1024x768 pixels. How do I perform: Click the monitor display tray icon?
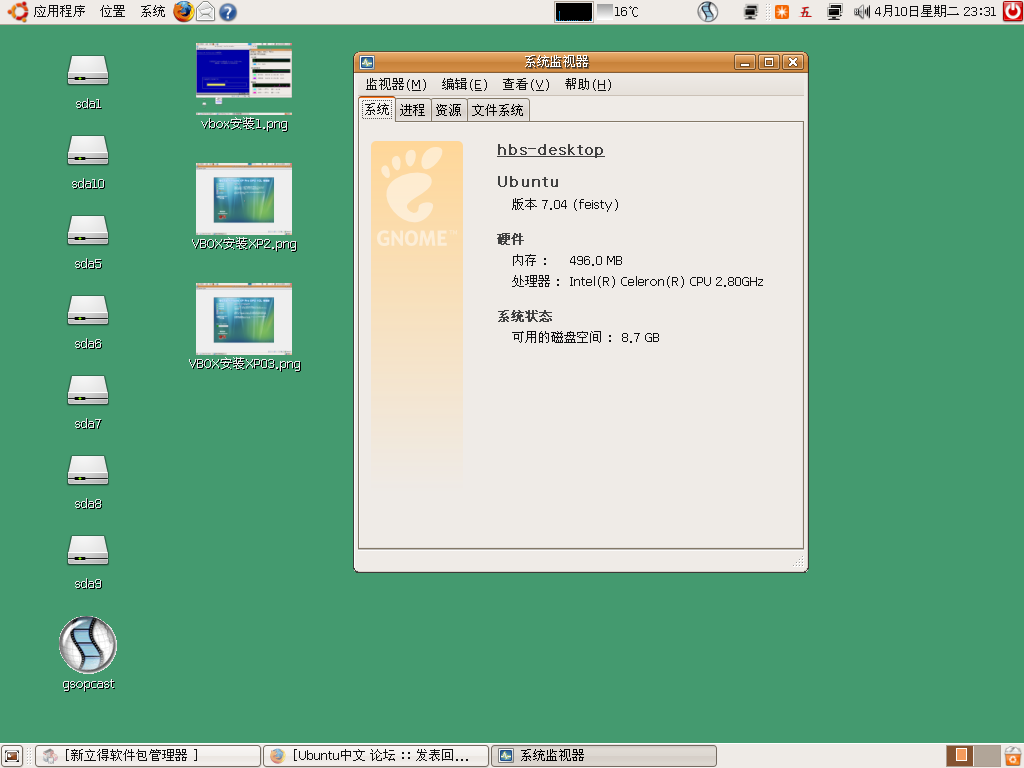[751, 12]
